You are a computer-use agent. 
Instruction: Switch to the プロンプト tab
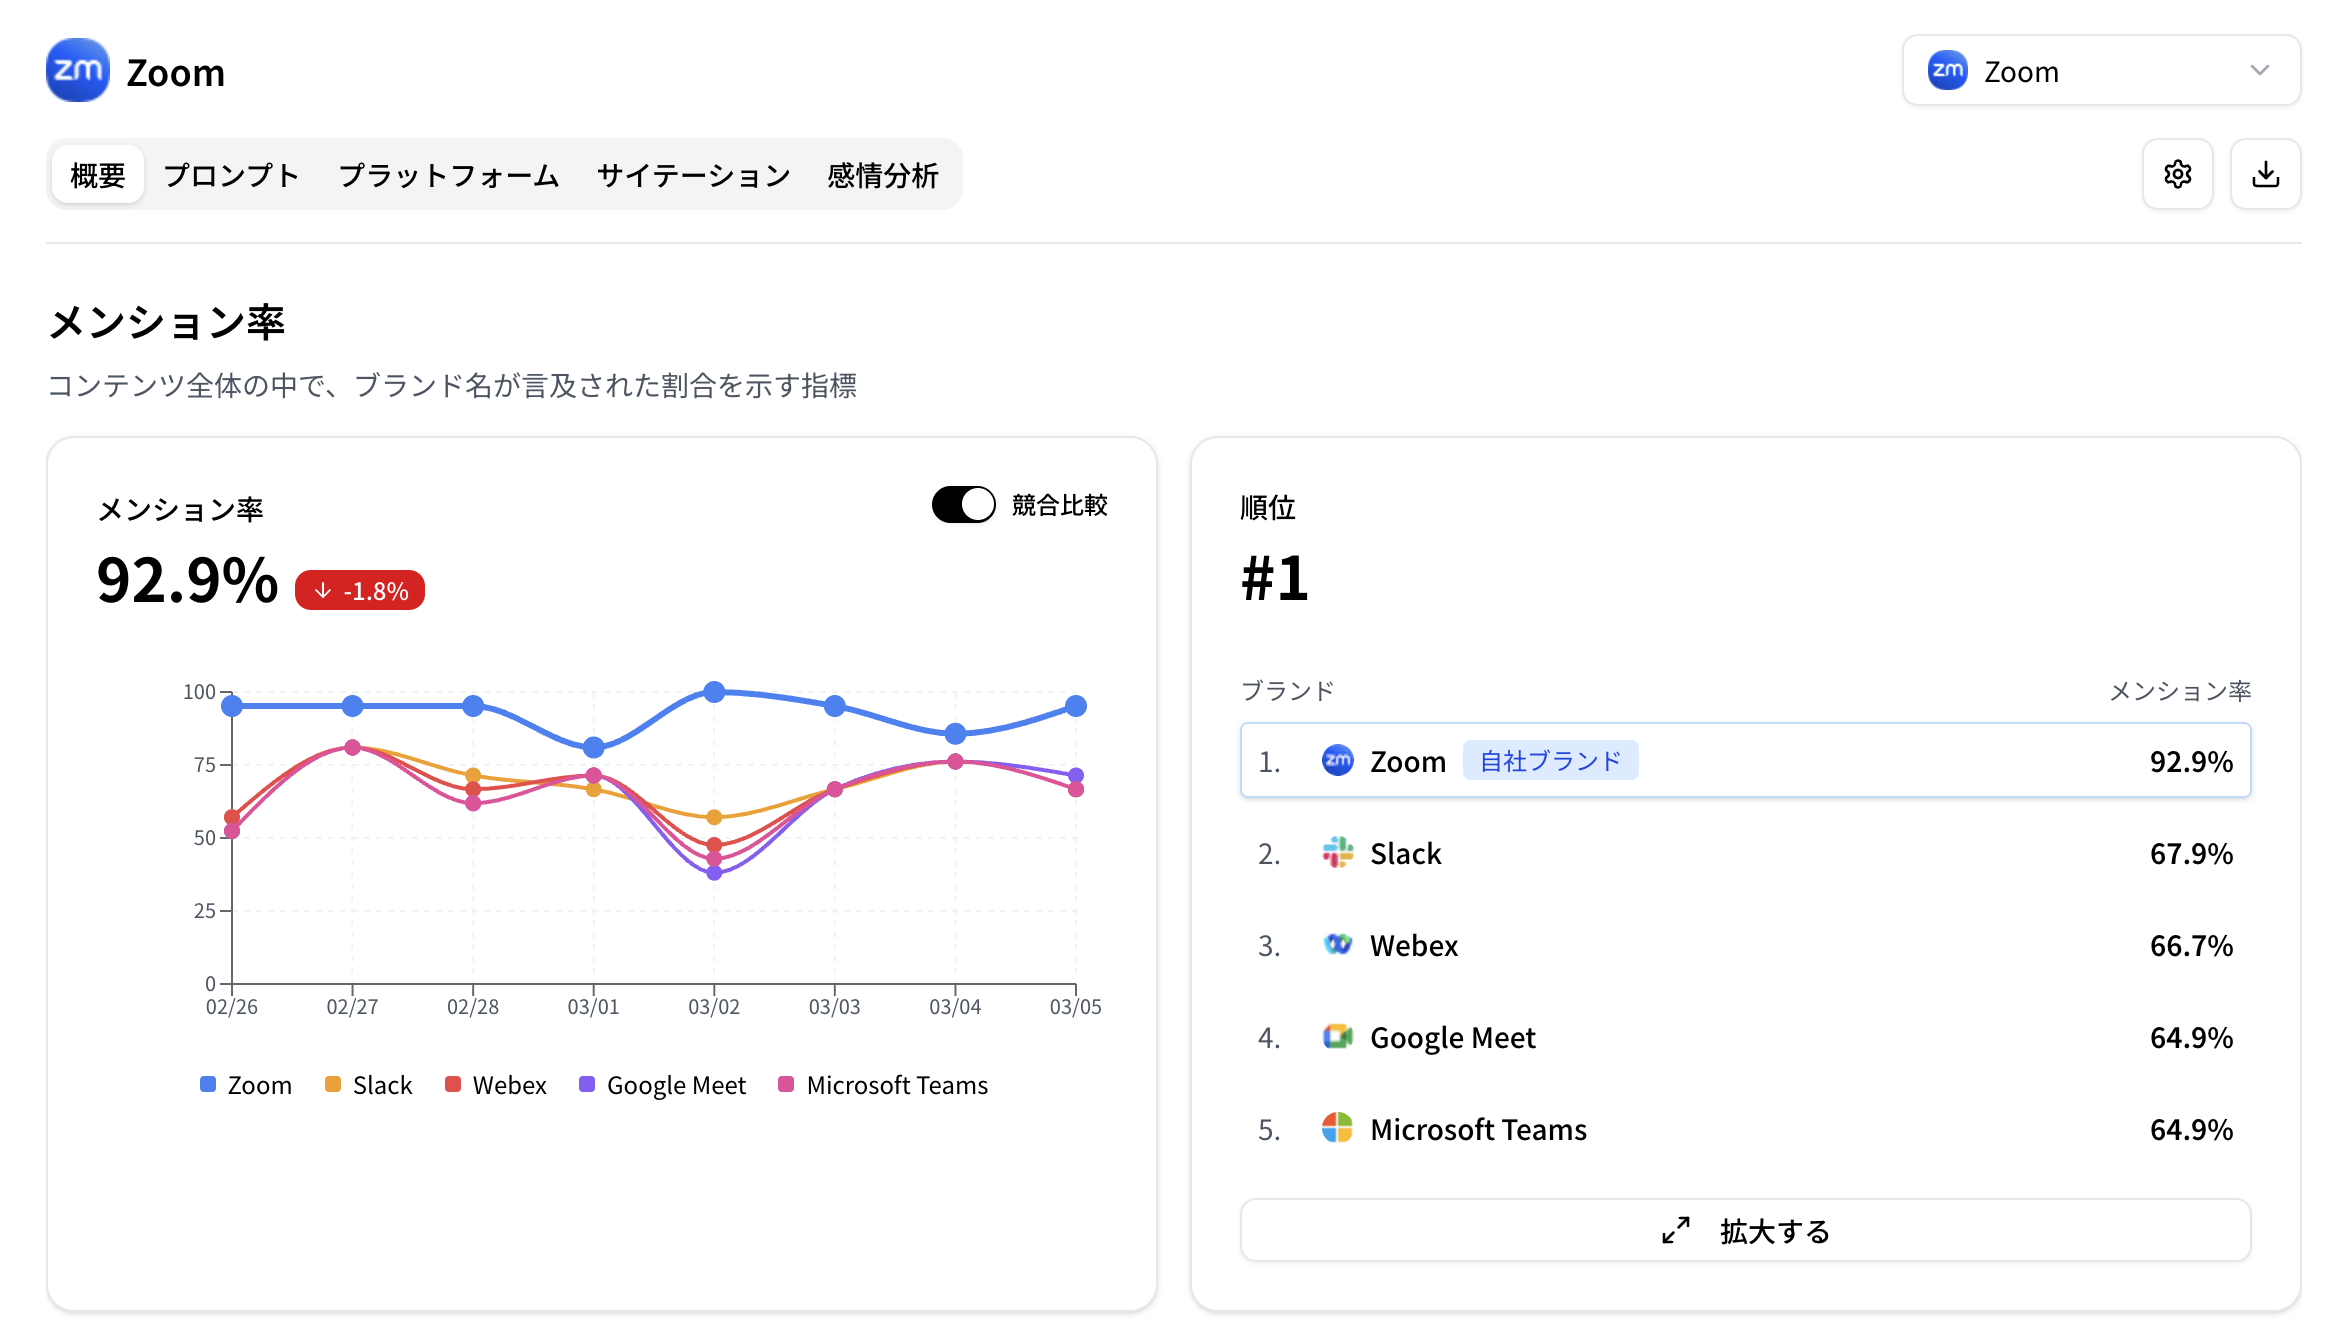coord(231,174)
